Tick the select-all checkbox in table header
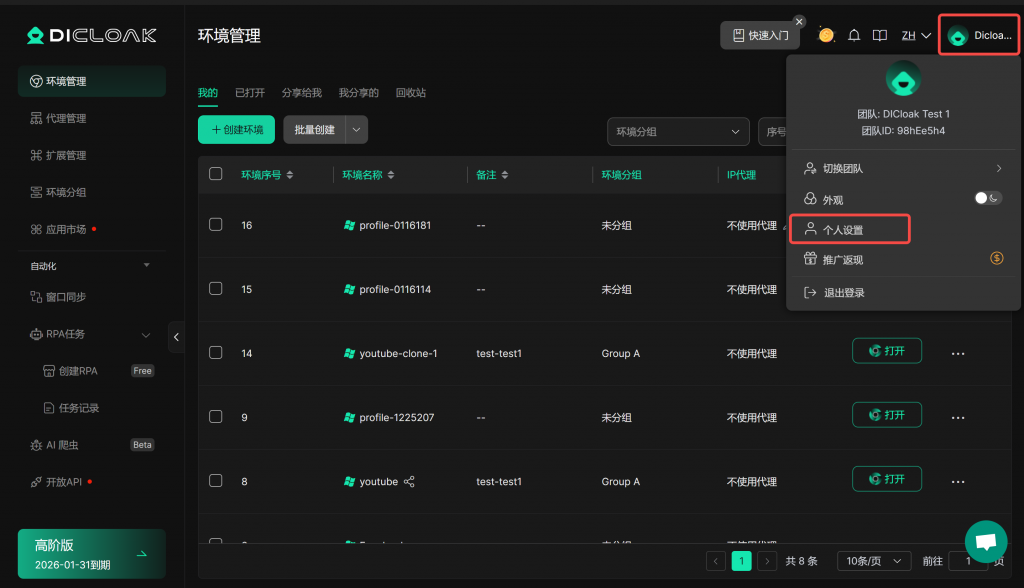This screenshot has height=588, width=1024. pos(215,174)
